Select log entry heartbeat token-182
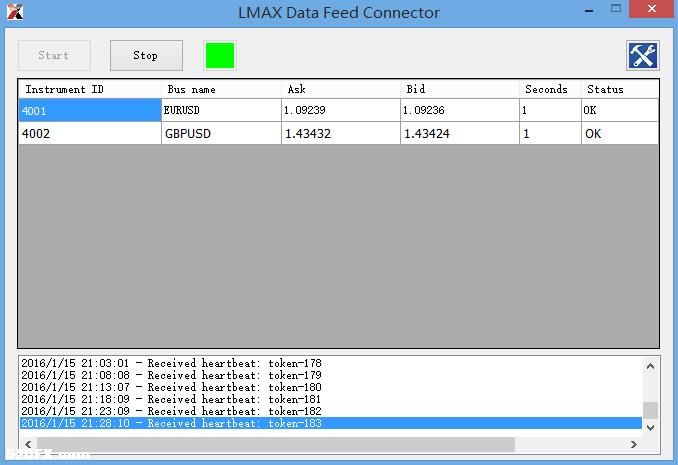Image resolution: width=678 pixels, height=465 pixels. pos(331,411)
